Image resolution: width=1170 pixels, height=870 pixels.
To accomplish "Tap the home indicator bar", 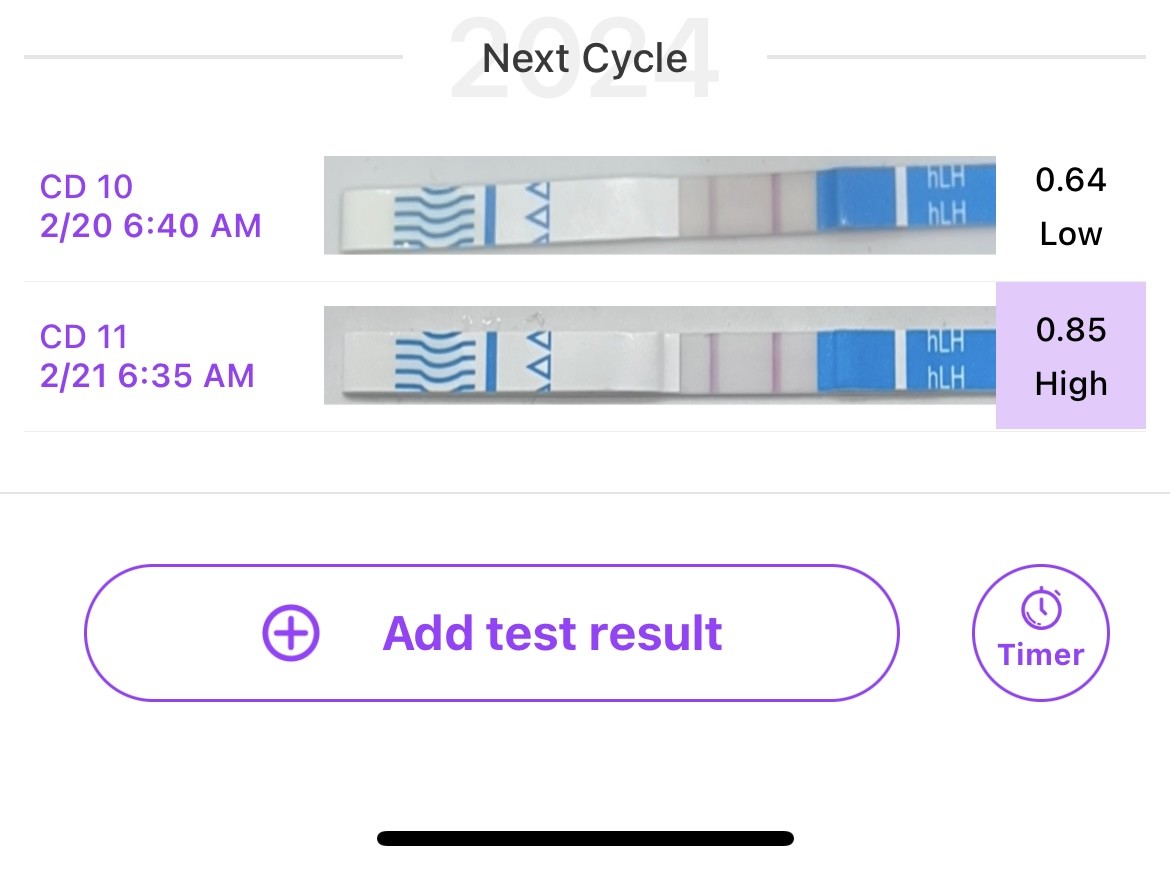I will pos(585,838).
